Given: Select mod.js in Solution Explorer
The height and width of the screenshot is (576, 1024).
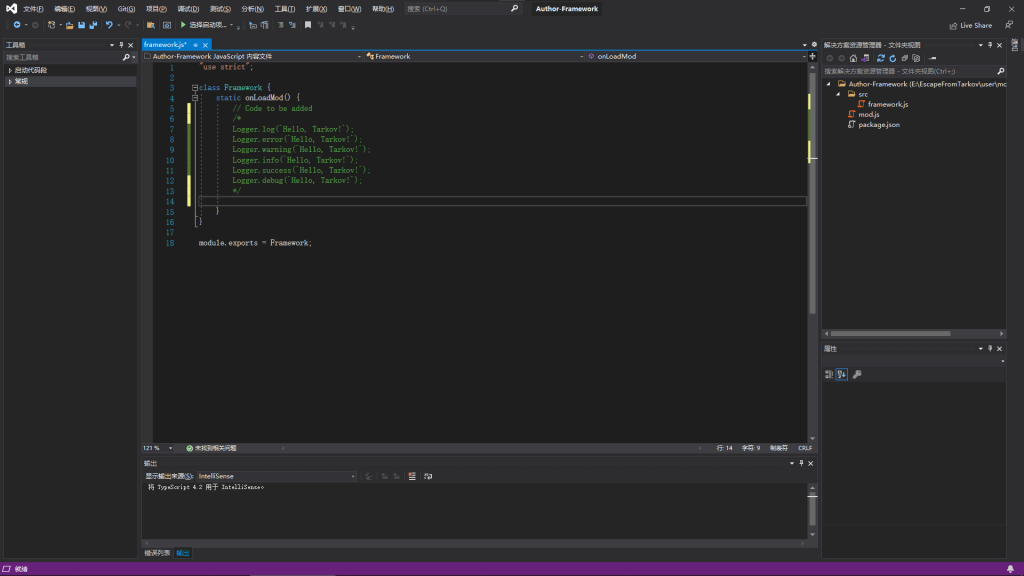Looking at the screenshot, I should (x=868, y=114).
